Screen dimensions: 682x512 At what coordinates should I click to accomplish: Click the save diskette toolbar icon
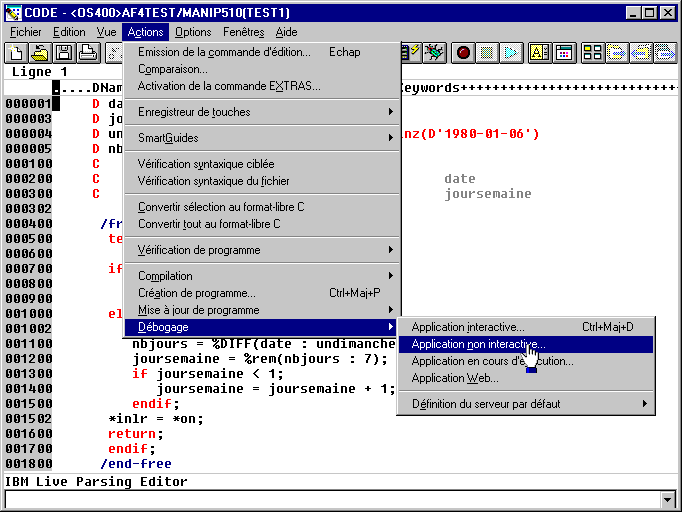[64, 52]
